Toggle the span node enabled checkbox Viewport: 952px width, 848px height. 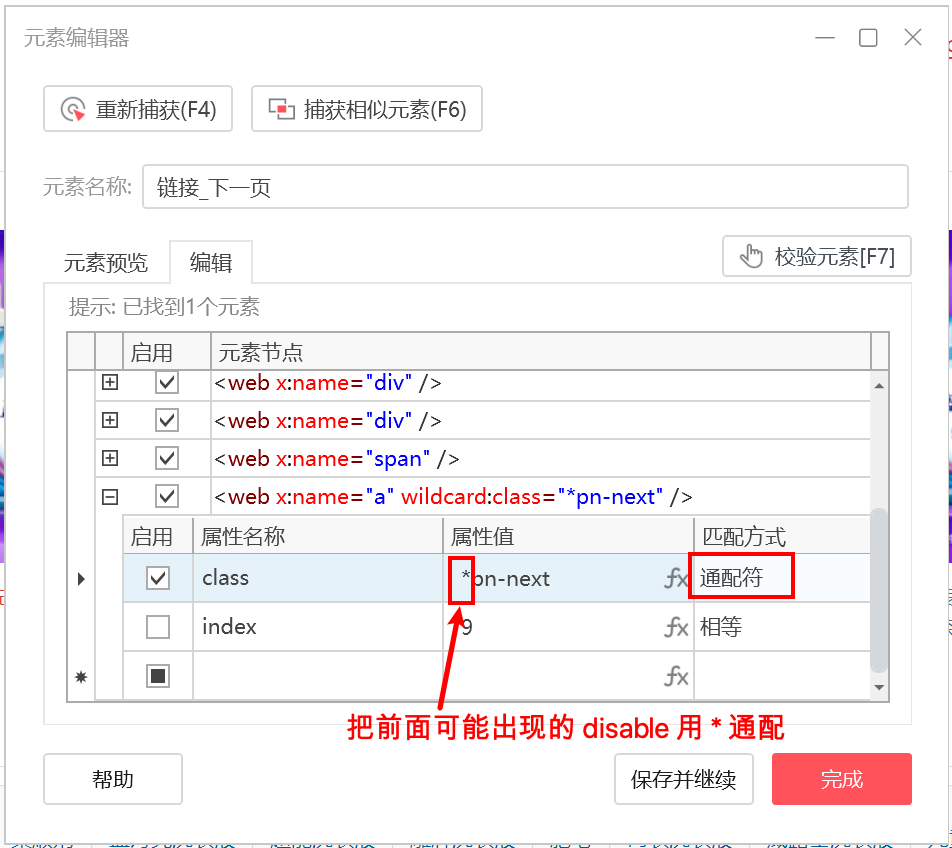(x=166, y=458)
